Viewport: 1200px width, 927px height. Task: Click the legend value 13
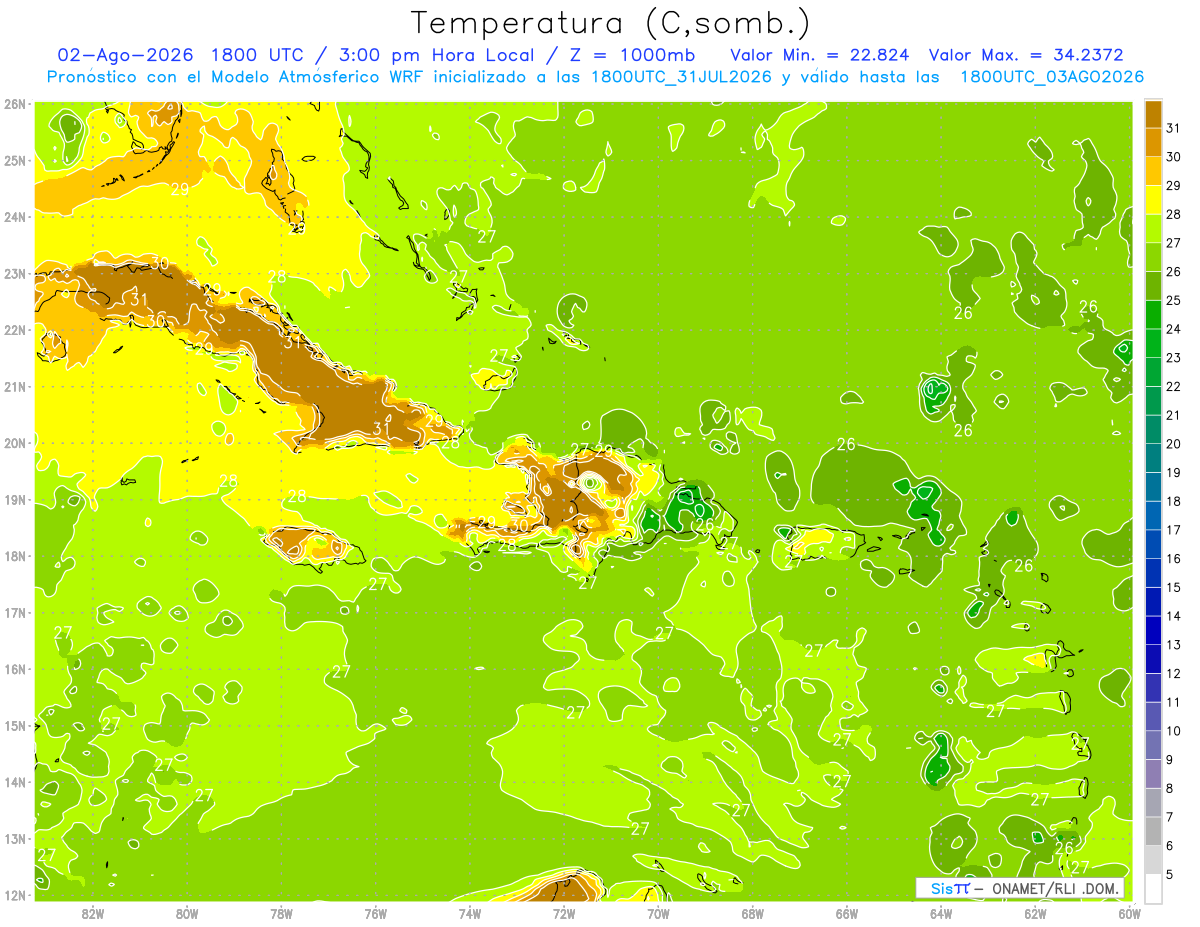(x=1173, y=645)
